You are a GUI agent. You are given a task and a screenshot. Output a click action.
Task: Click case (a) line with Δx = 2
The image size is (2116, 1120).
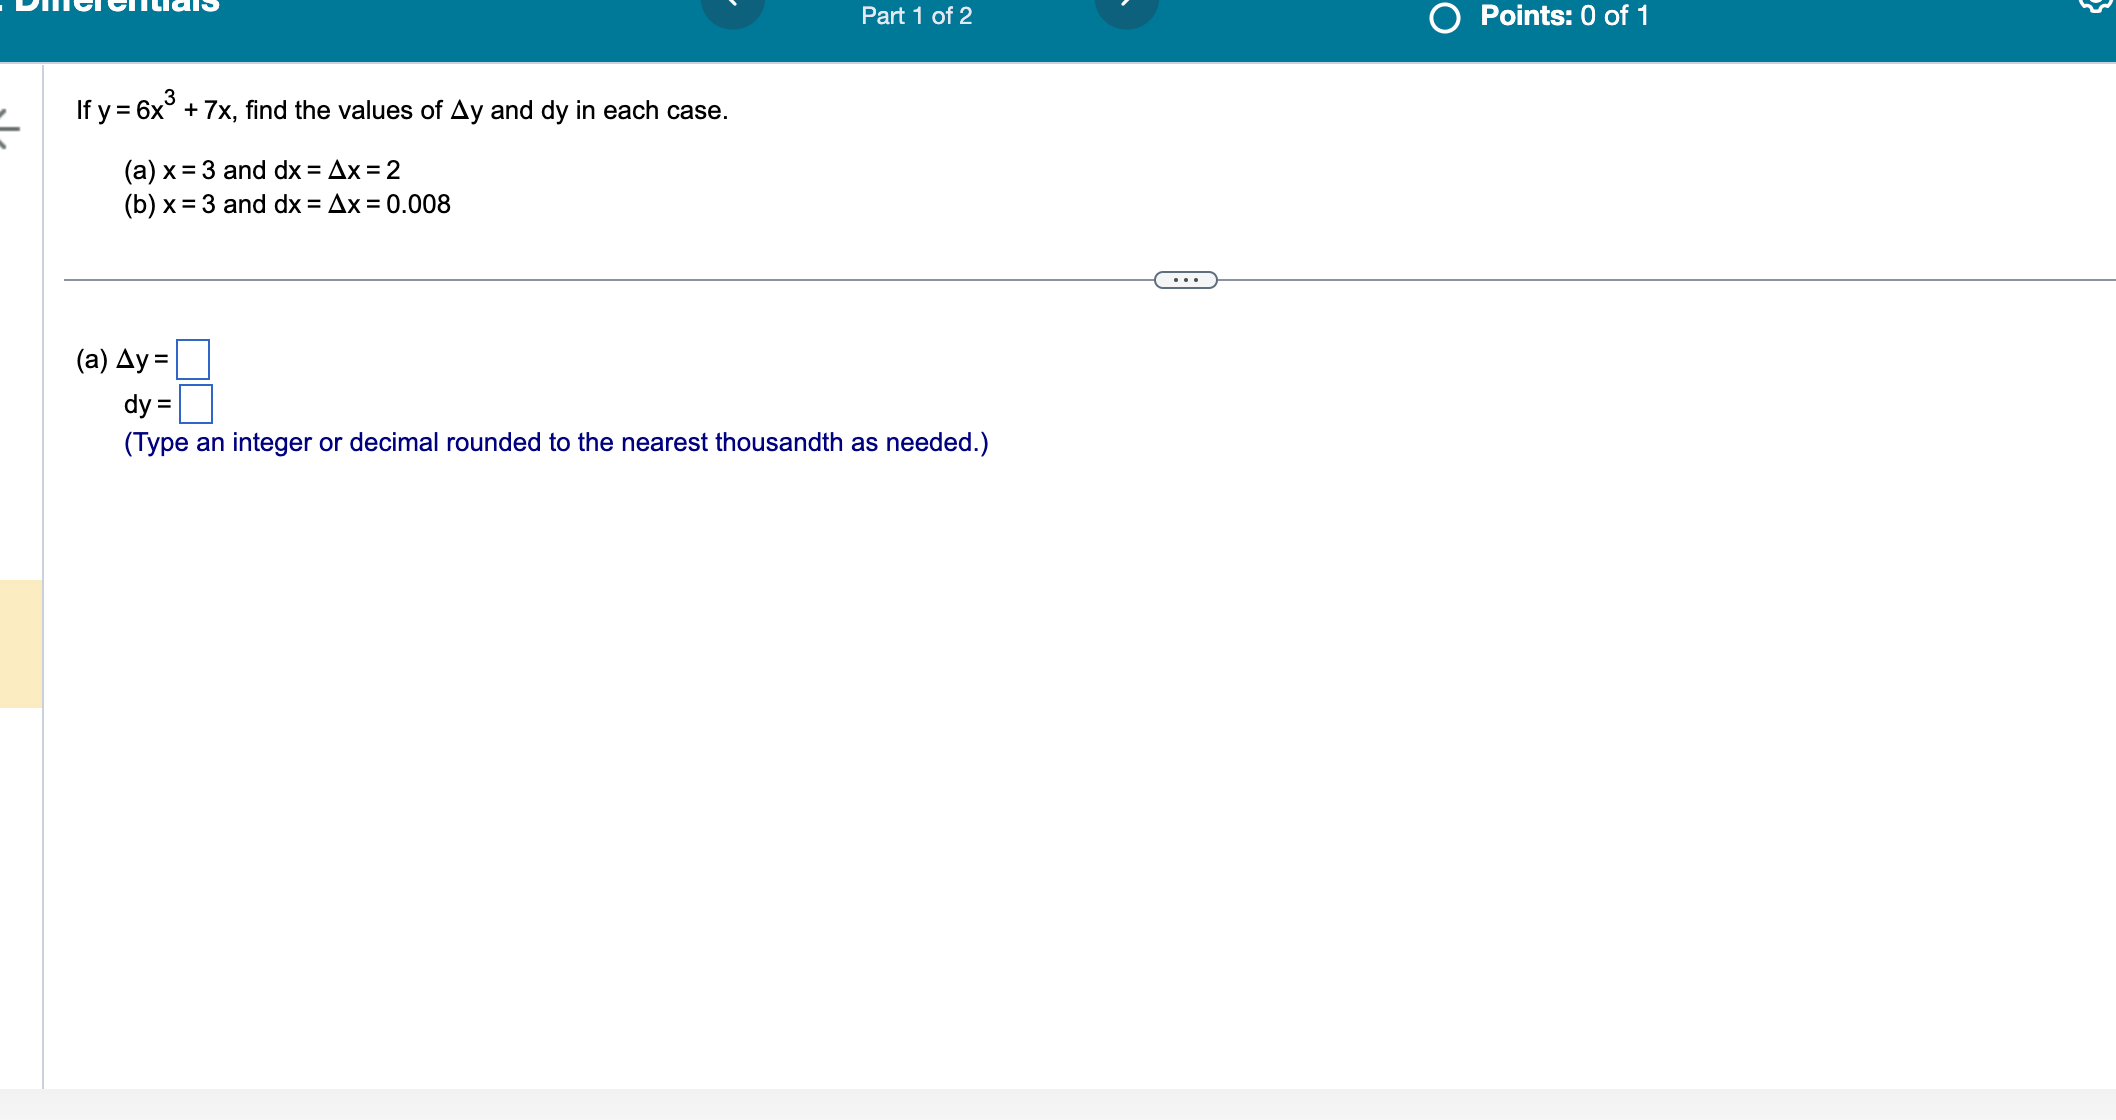point(262,170)
